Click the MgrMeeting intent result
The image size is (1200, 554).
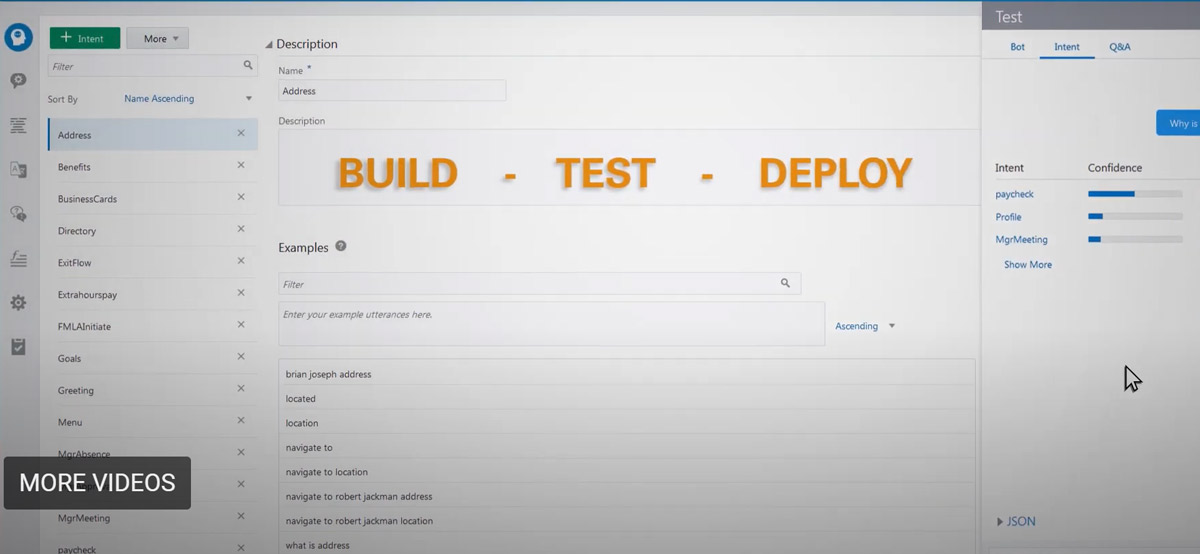tap(1021, 240)
